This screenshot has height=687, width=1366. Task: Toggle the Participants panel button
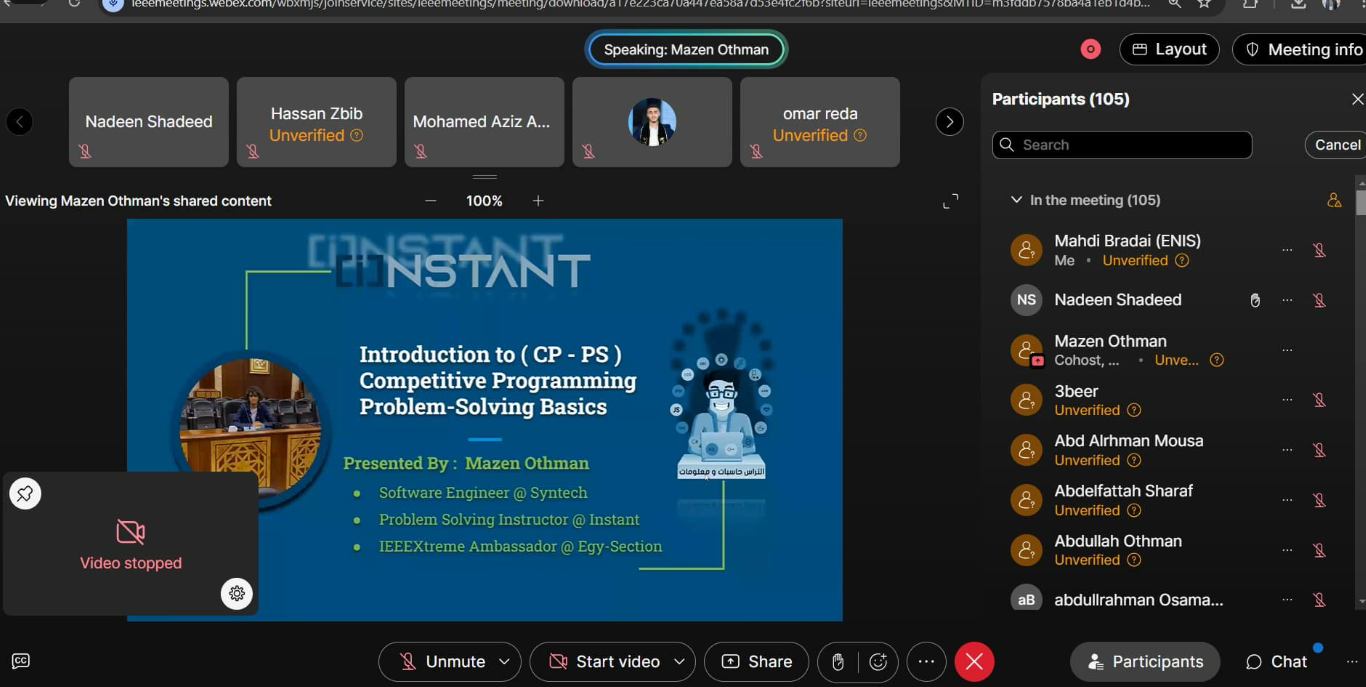(1145, 662)
